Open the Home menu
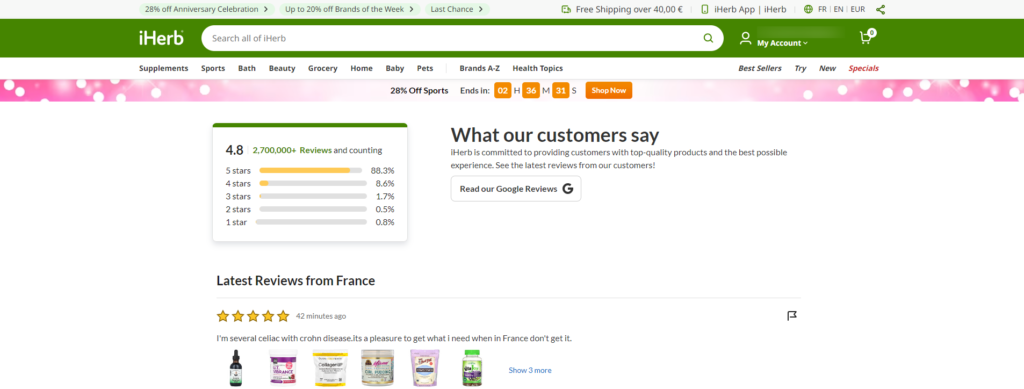The image size is (1024, 389). pyautogui.click(x=361, y=68)
